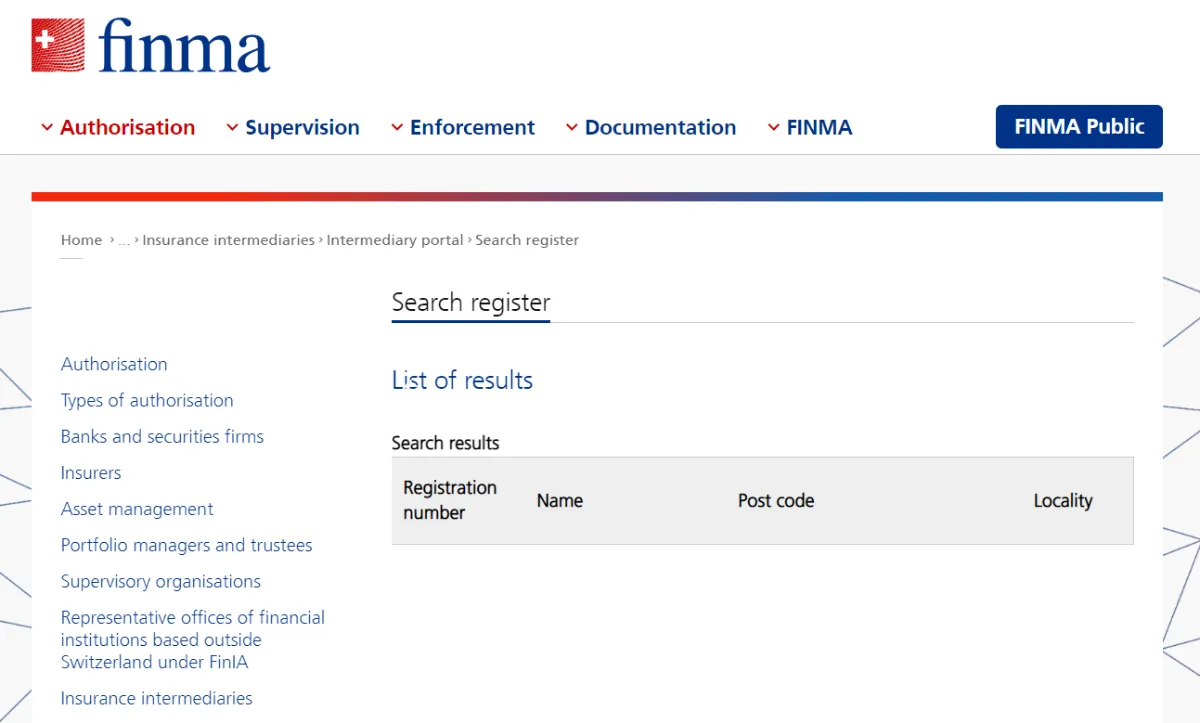Open Authorisation sidebar link
The width and height of the screenshot is (1200, 723).
[x=114, y=364]
